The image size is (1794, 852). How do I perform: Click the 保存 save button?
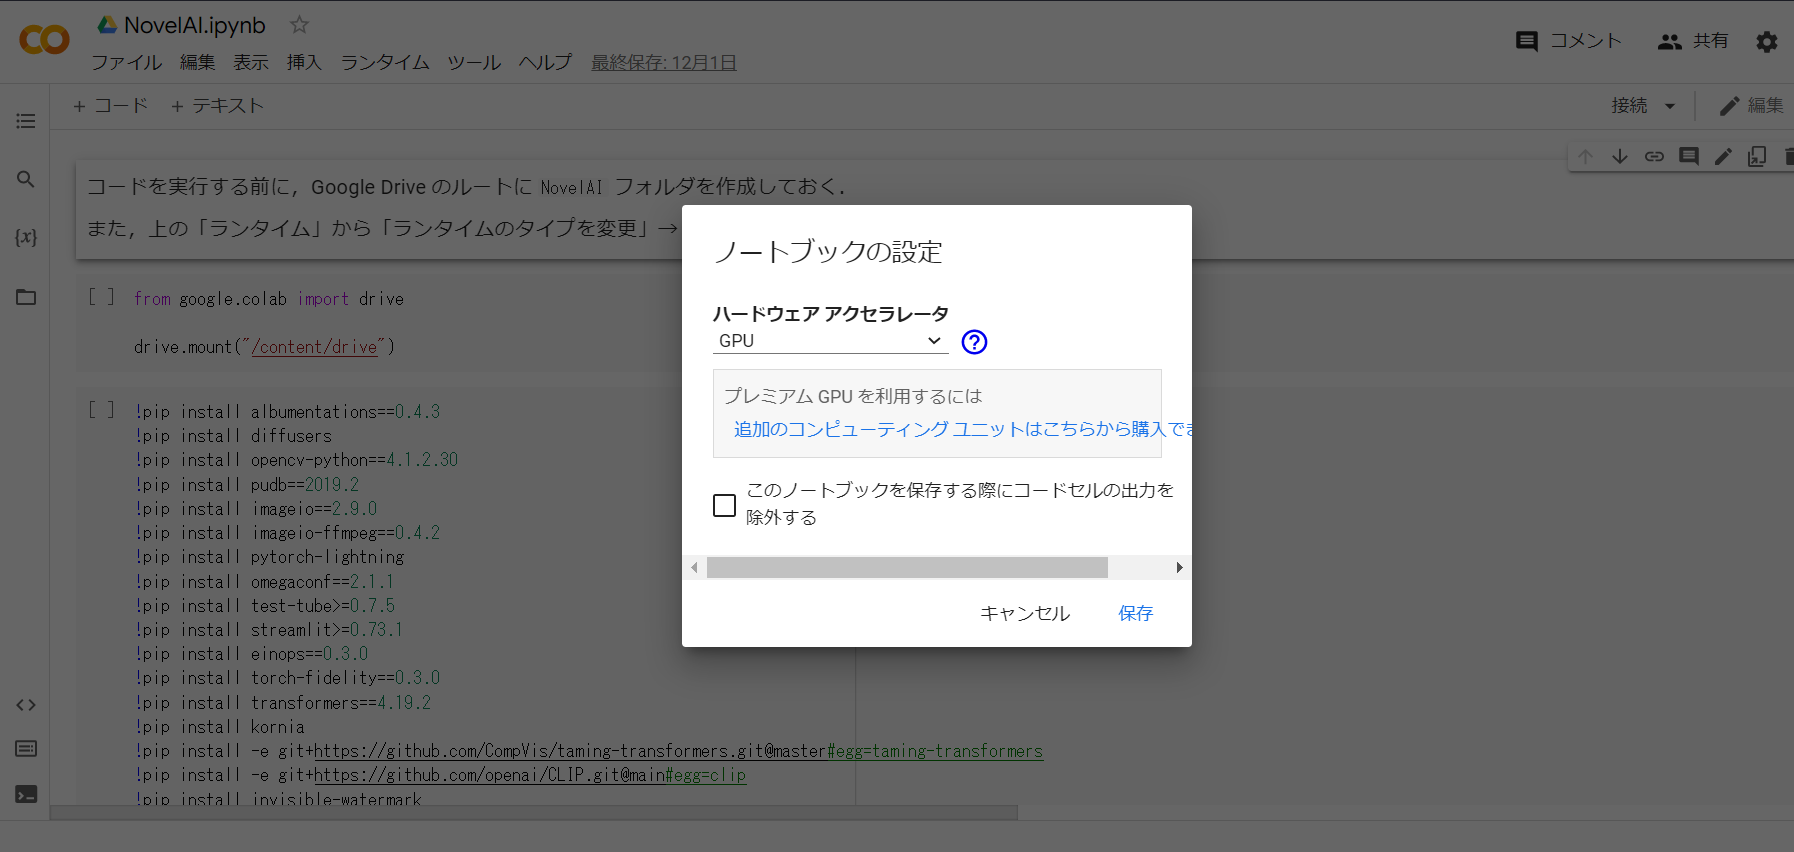[x=1135, y=613]
